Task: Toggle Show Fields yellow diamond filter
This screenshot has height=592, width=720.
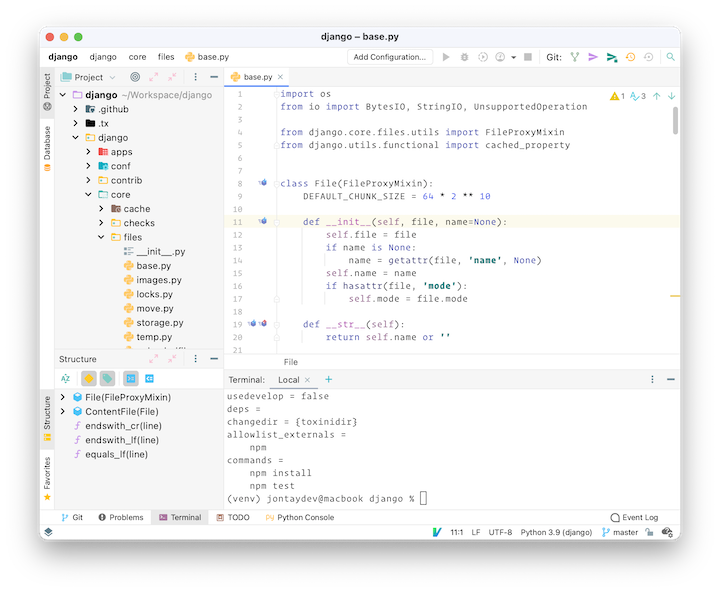Action: point(89,378)
